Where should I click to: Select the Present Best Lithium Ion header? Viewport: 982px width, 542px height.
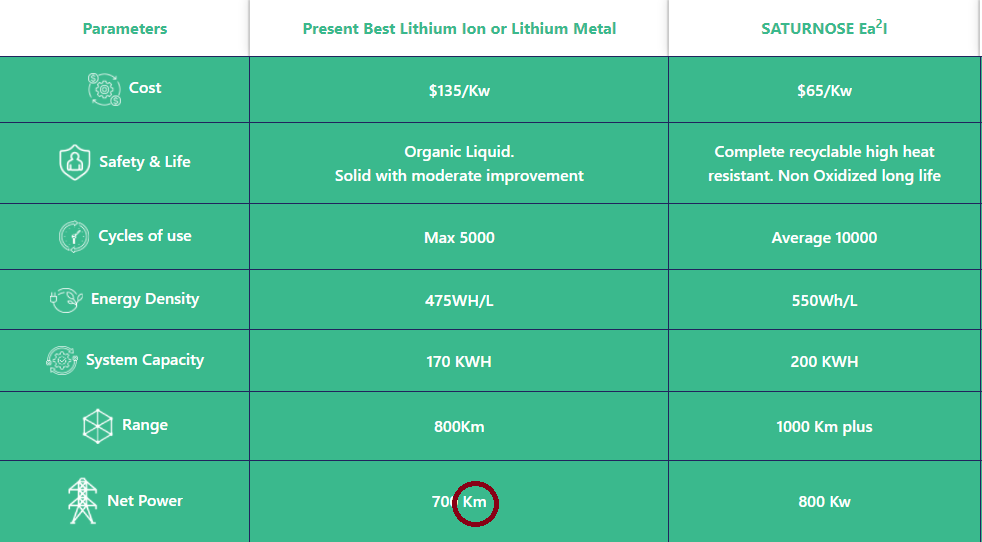(x=459, y=29)
